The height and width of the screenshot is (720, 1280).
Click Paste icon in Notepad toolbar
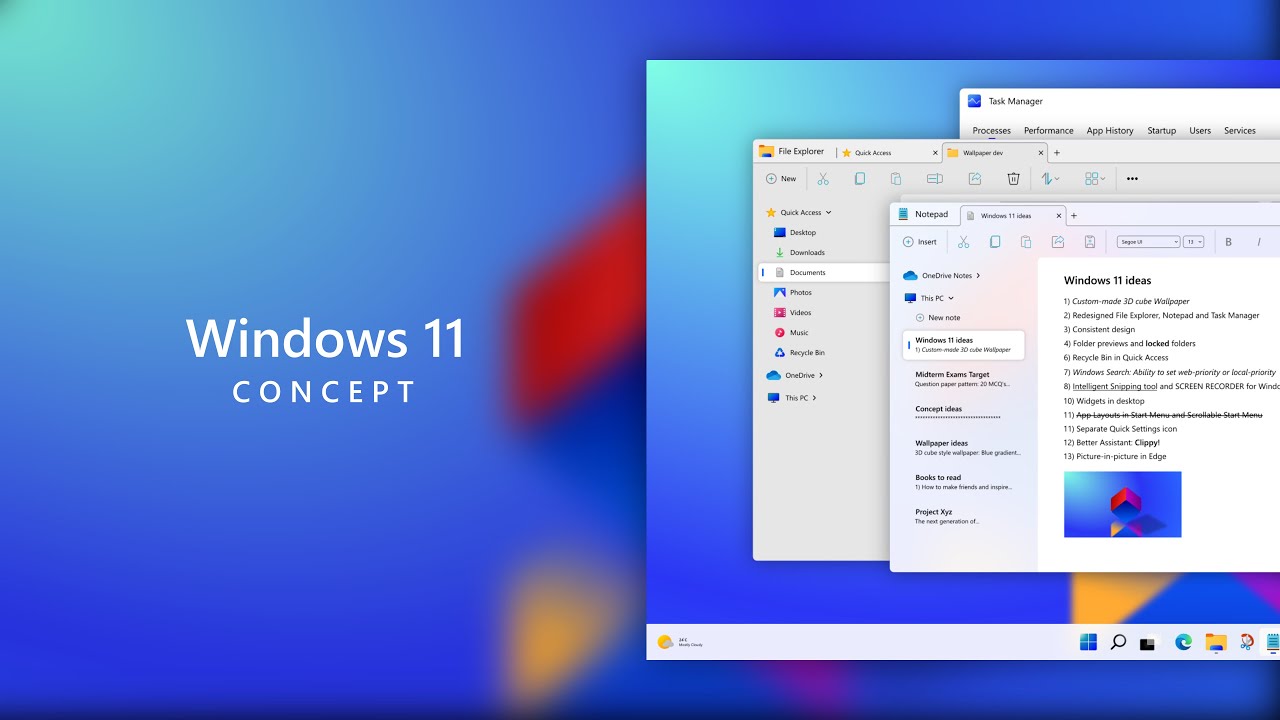tap(1026, 242)
